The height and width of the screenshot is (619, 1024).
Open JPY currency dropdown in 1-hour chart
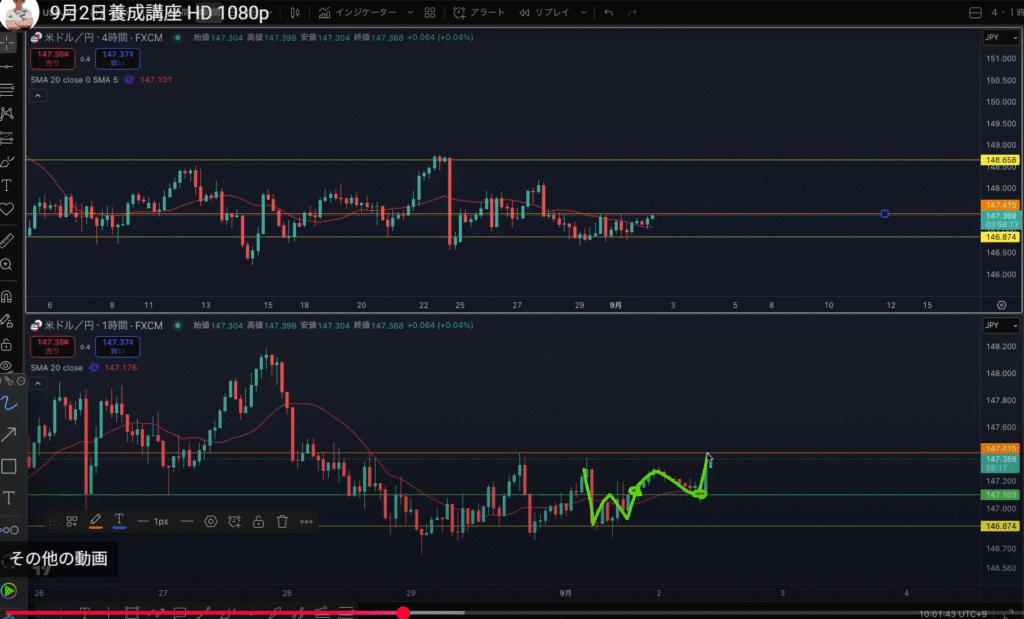[x=1001, y=325]
